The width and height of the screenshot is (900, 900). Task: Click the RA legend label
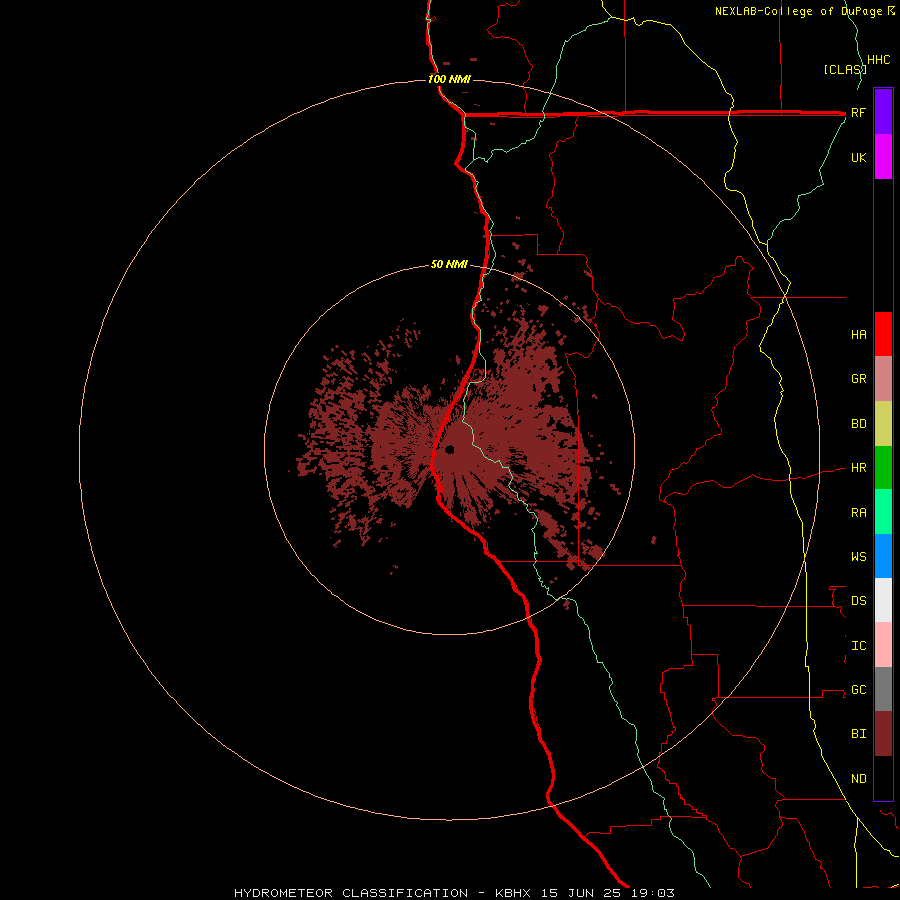coord(858,513)
